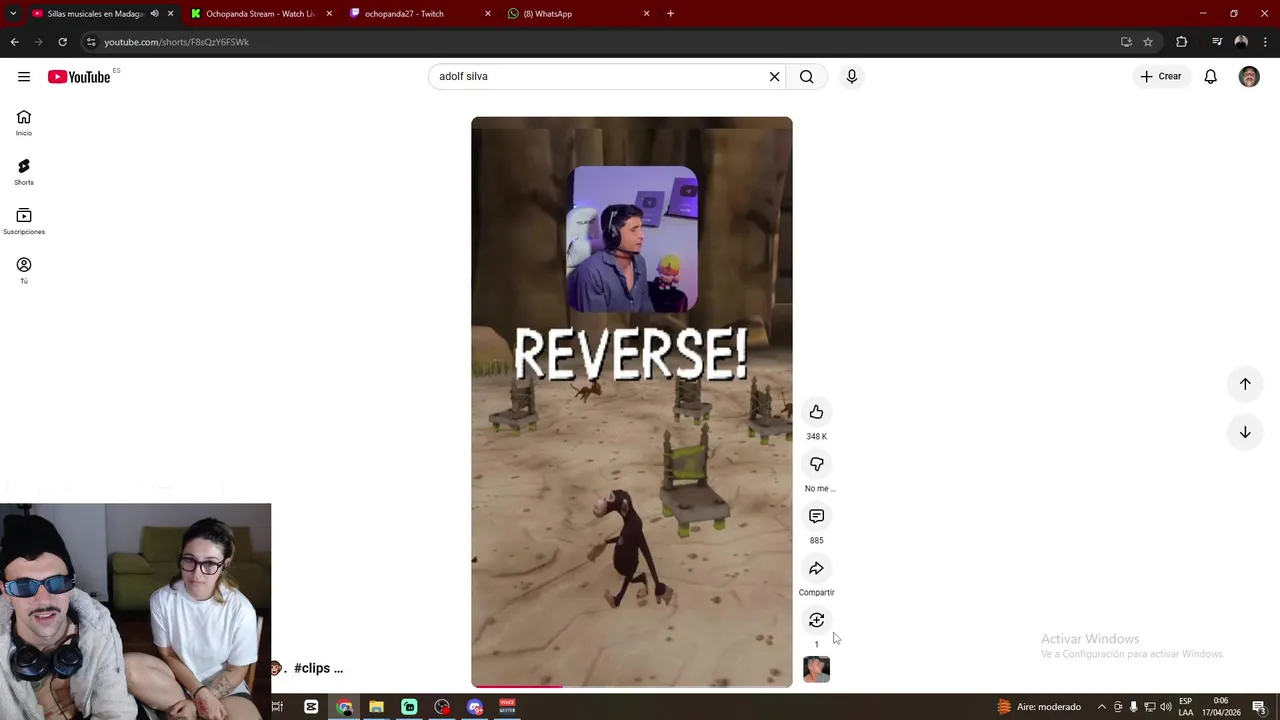The image size is (1280, 720).
Task: Go to previous Short with up arrow
Action: [1245, 384]
